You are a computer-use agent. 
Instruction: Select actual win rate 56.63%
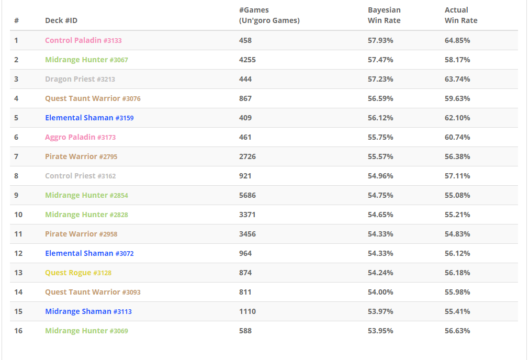pyautogui.click(x=457, y=331)
